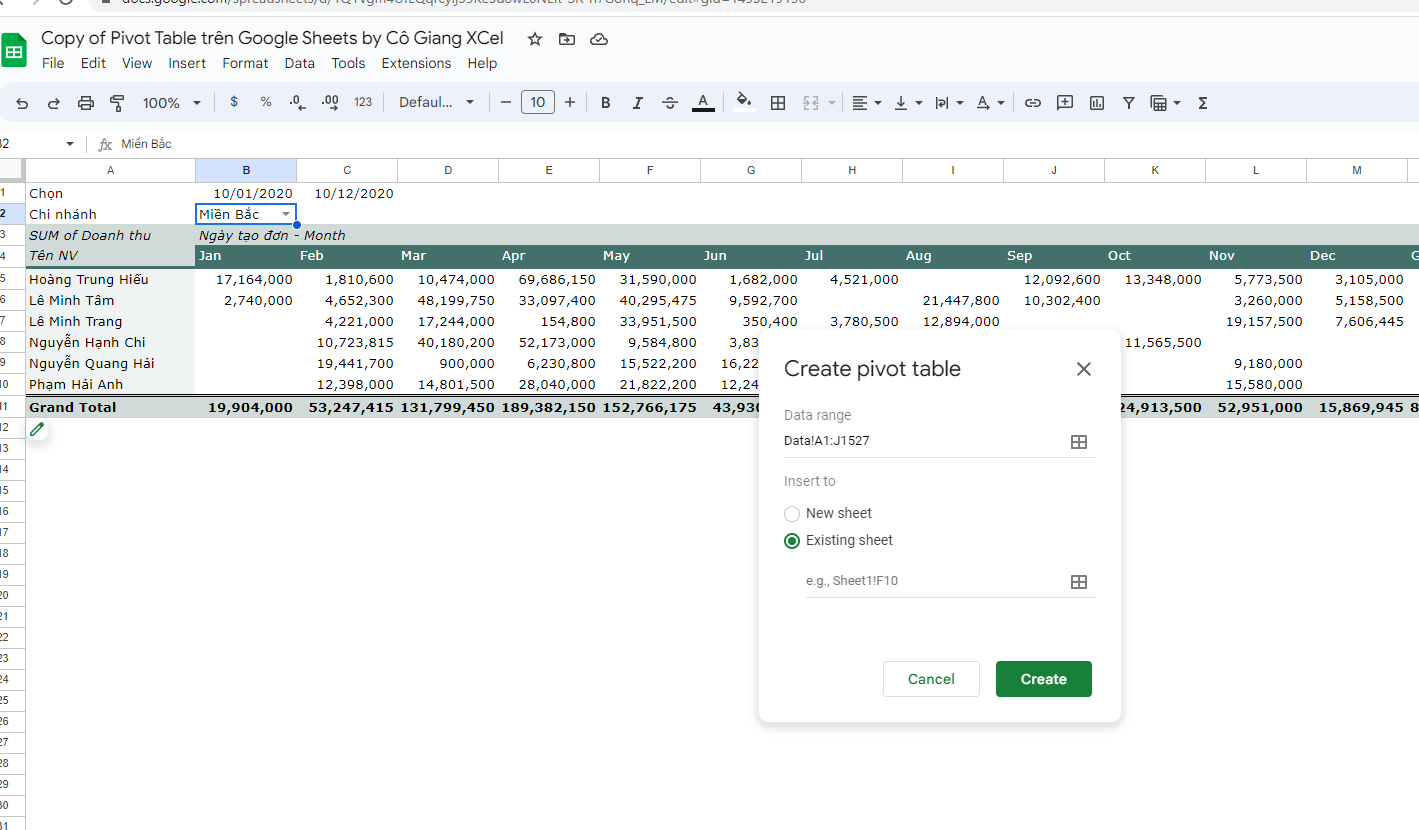Select the New sheet radio option

pyautogui.click(x=792, y=513)
